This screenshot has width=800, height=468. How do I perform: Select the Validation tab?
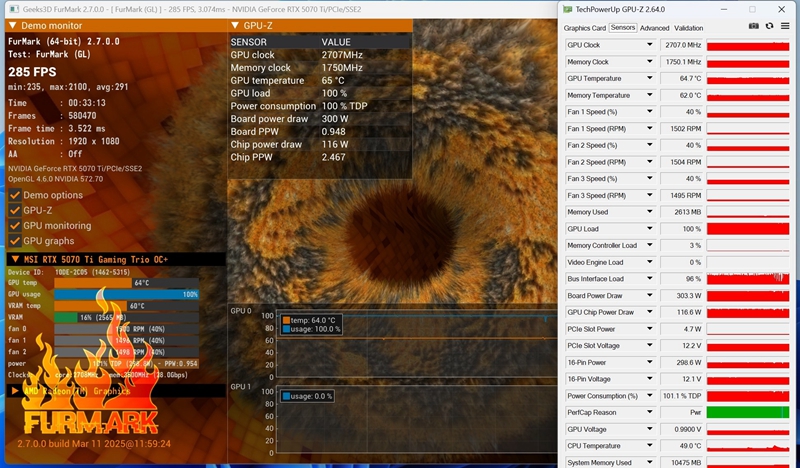[688, 28]
